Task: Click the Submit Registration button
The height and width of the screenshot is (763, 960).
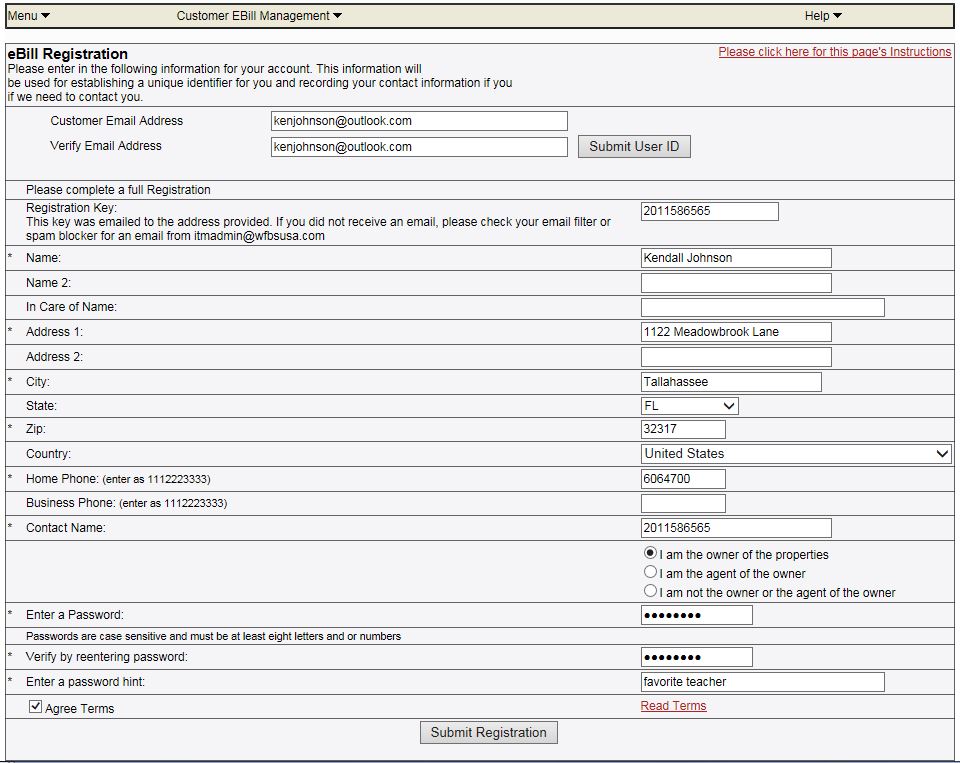Action: [x=489, y=733]
